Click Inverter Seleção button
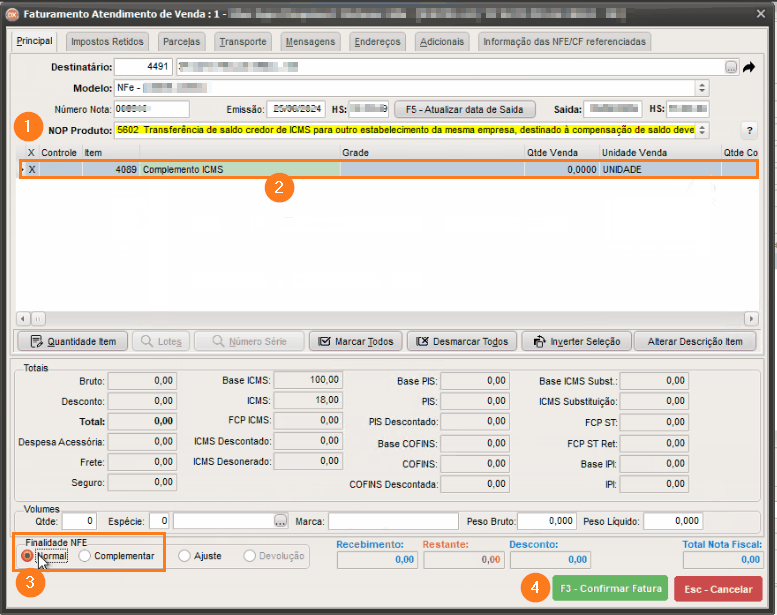 [x=577, y=341]
